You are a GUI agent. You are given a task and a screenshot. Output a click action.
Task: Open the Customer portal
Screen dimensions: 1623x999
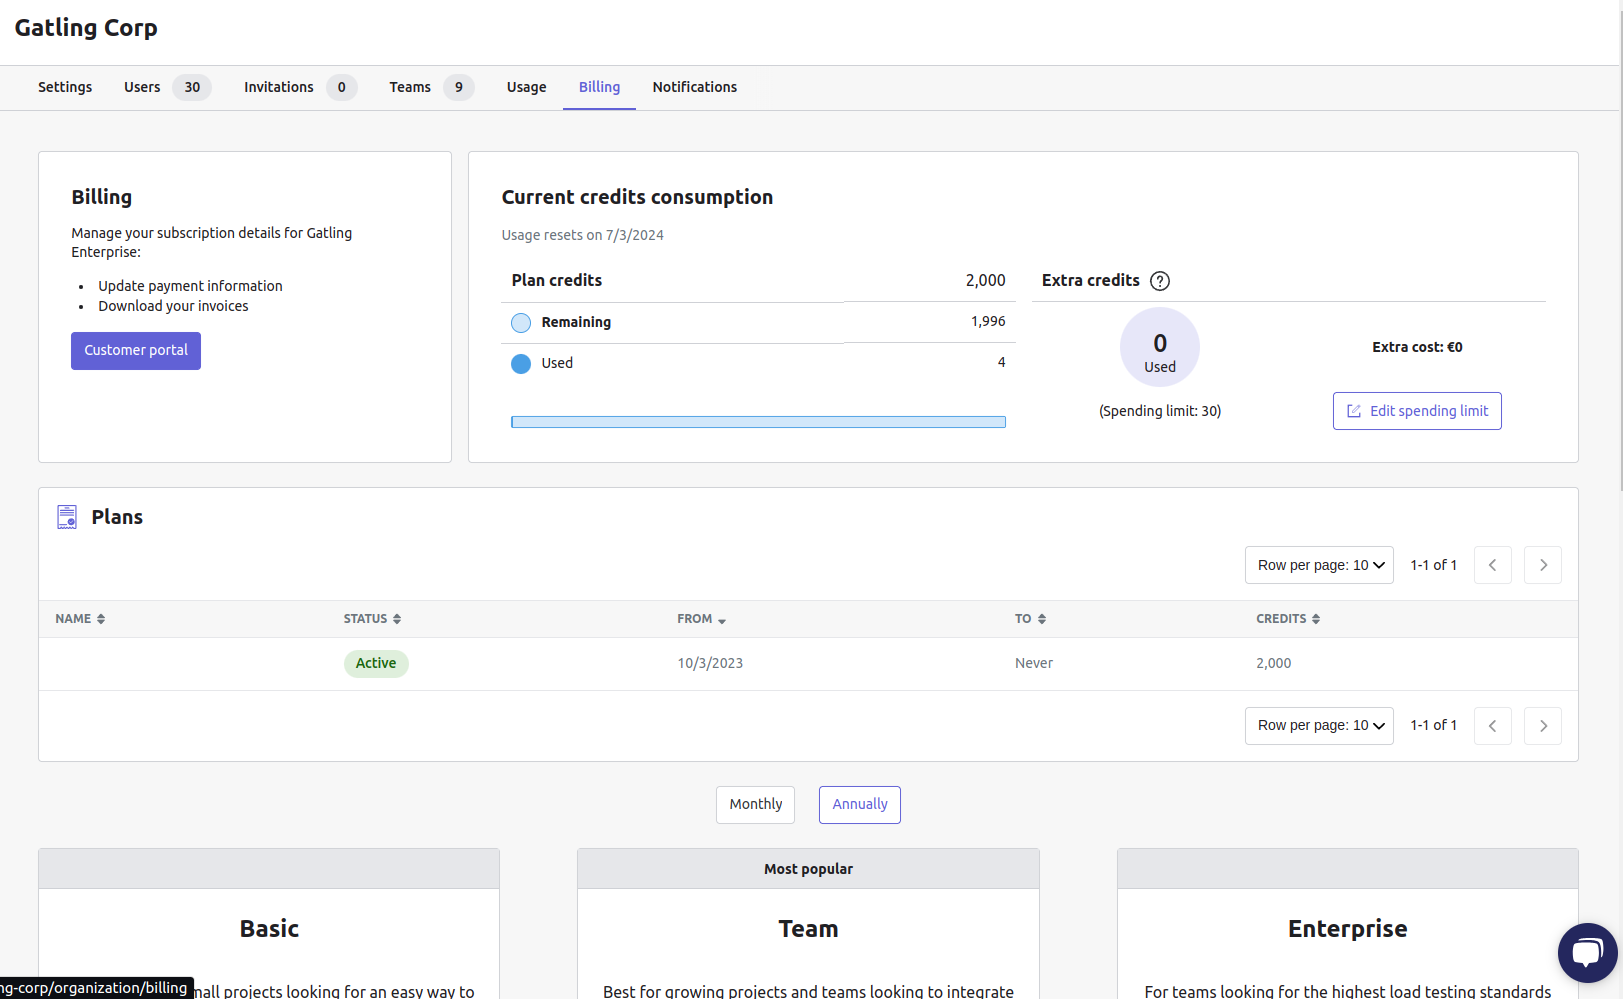point(136,351)
